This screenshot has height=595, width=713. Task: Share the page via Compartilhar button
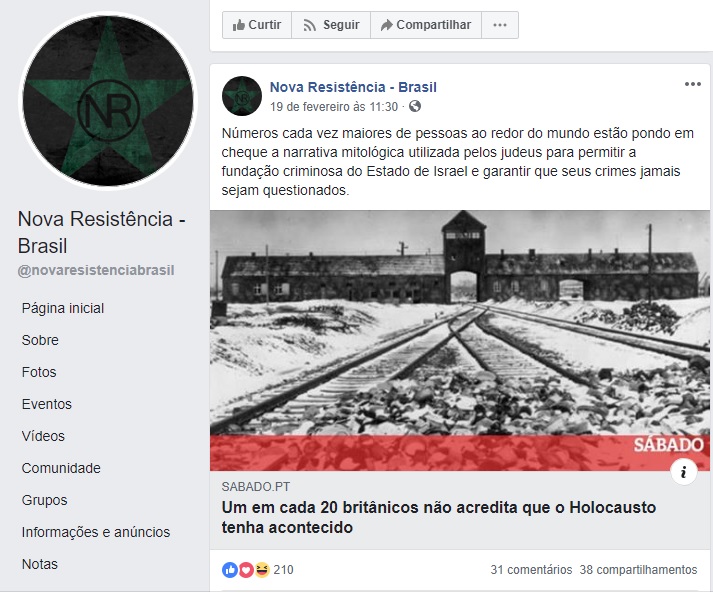coord(426,25)
